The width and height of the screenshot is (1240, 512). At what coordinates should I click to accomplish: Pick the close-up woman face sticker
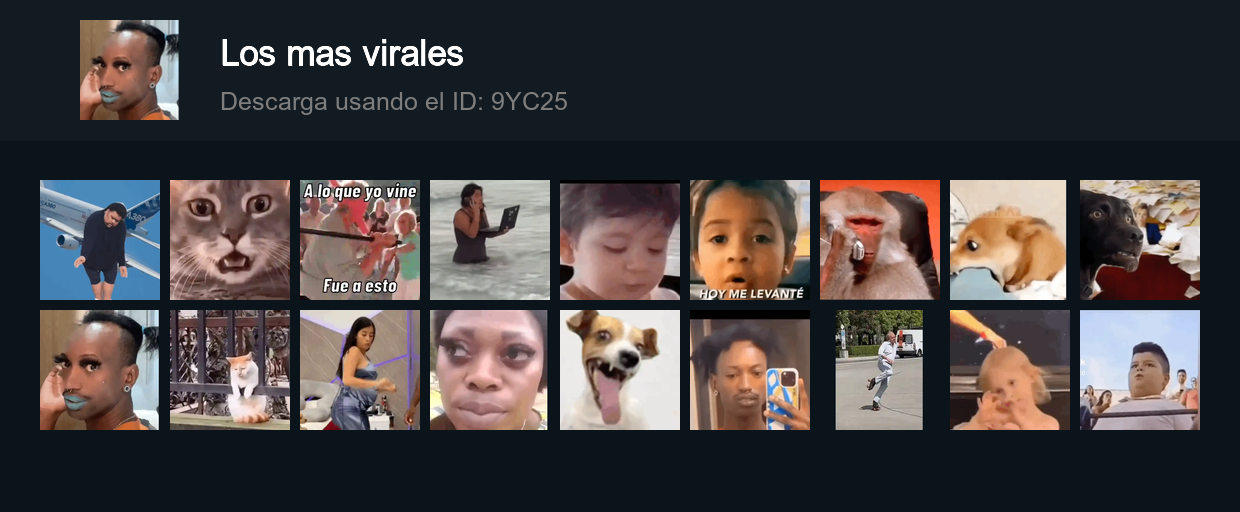(489, 370)
